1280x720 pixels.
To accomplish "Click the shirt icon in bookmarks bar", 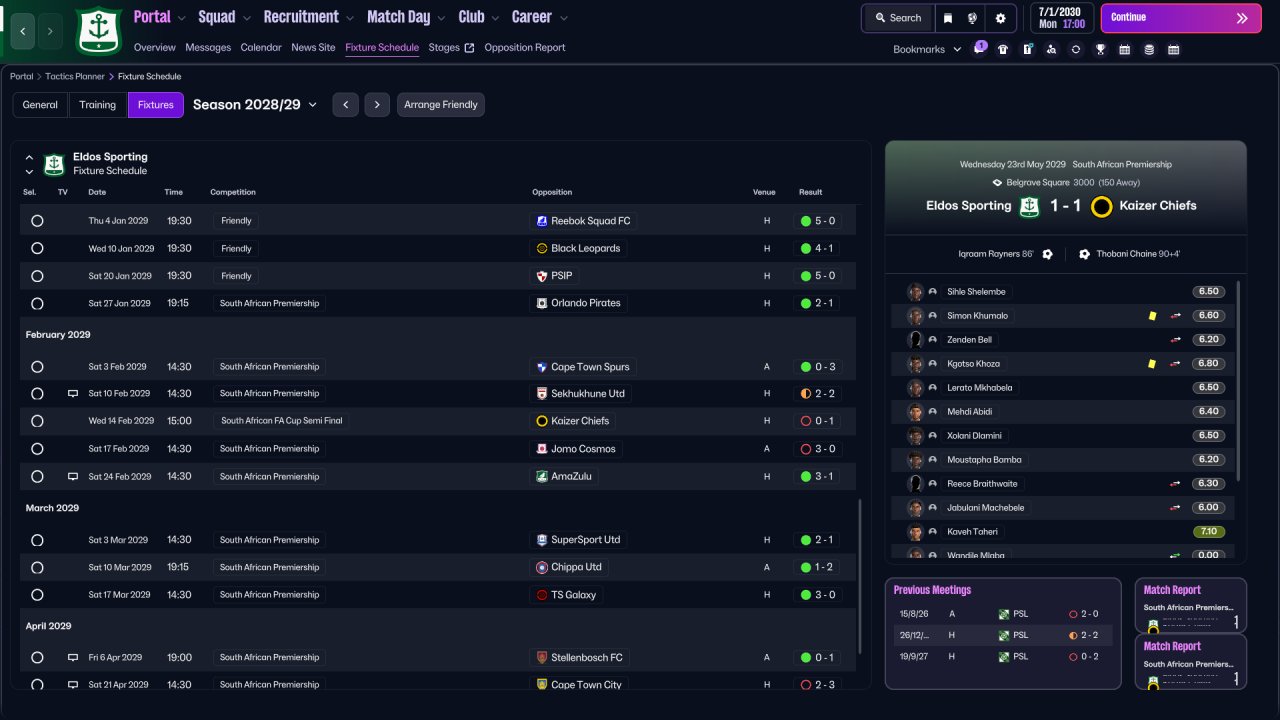I will [1003, 49].
